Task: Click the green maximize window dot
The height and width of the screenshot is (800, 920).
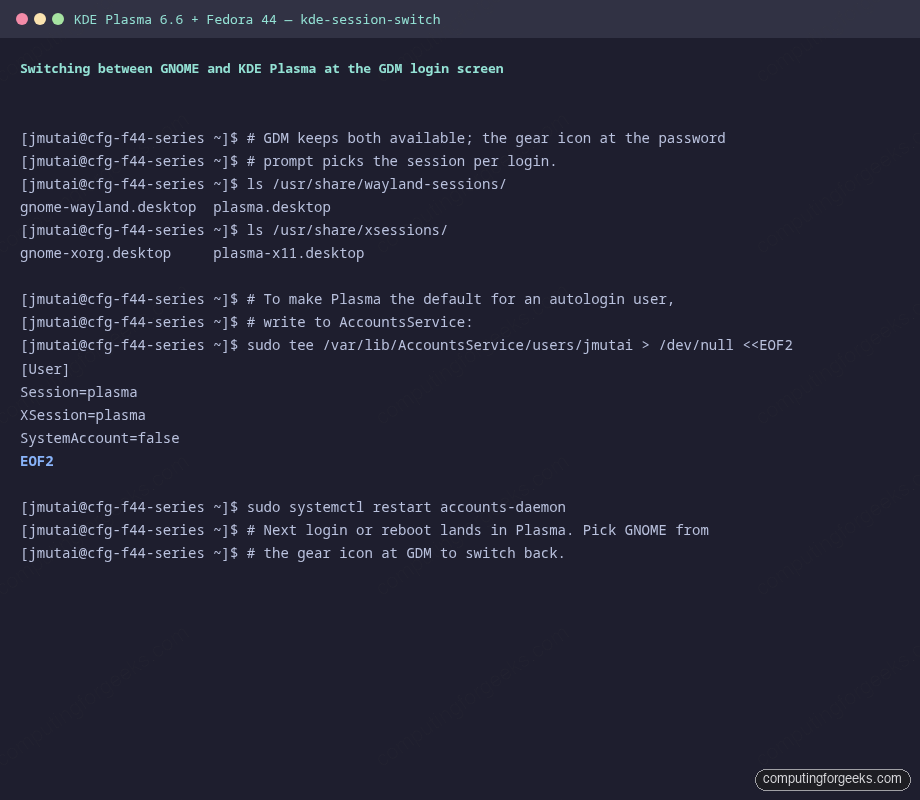Action: coord(58,19)
